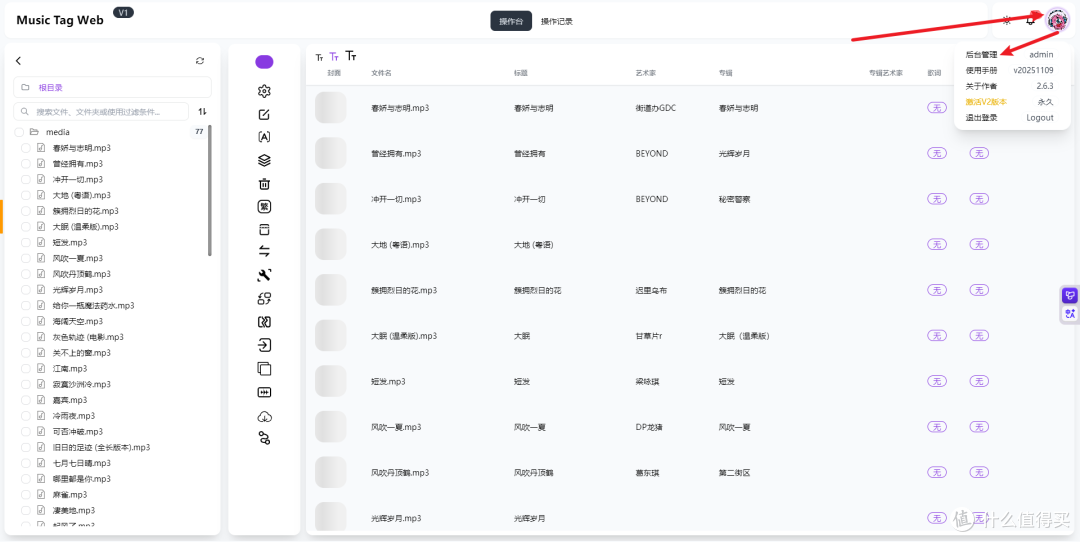Click the import arrow-into-box tool icon
Viewport: 1080px width, 542px height.
tap(264, 345)
